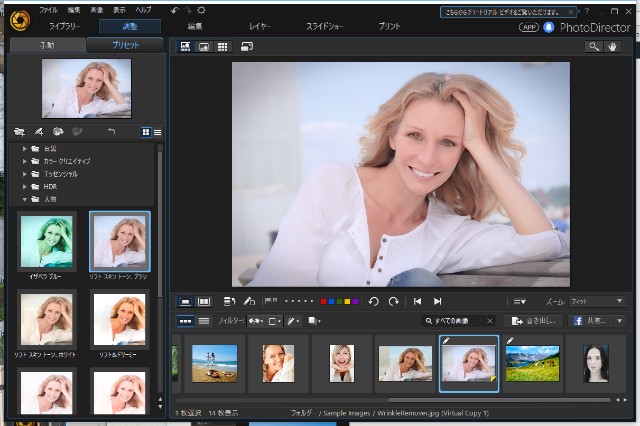Image resolution: width=640 pixels, height=426 pixels.
Task: Switch to the ライブラリー tab
Action: tap(65, 26)
